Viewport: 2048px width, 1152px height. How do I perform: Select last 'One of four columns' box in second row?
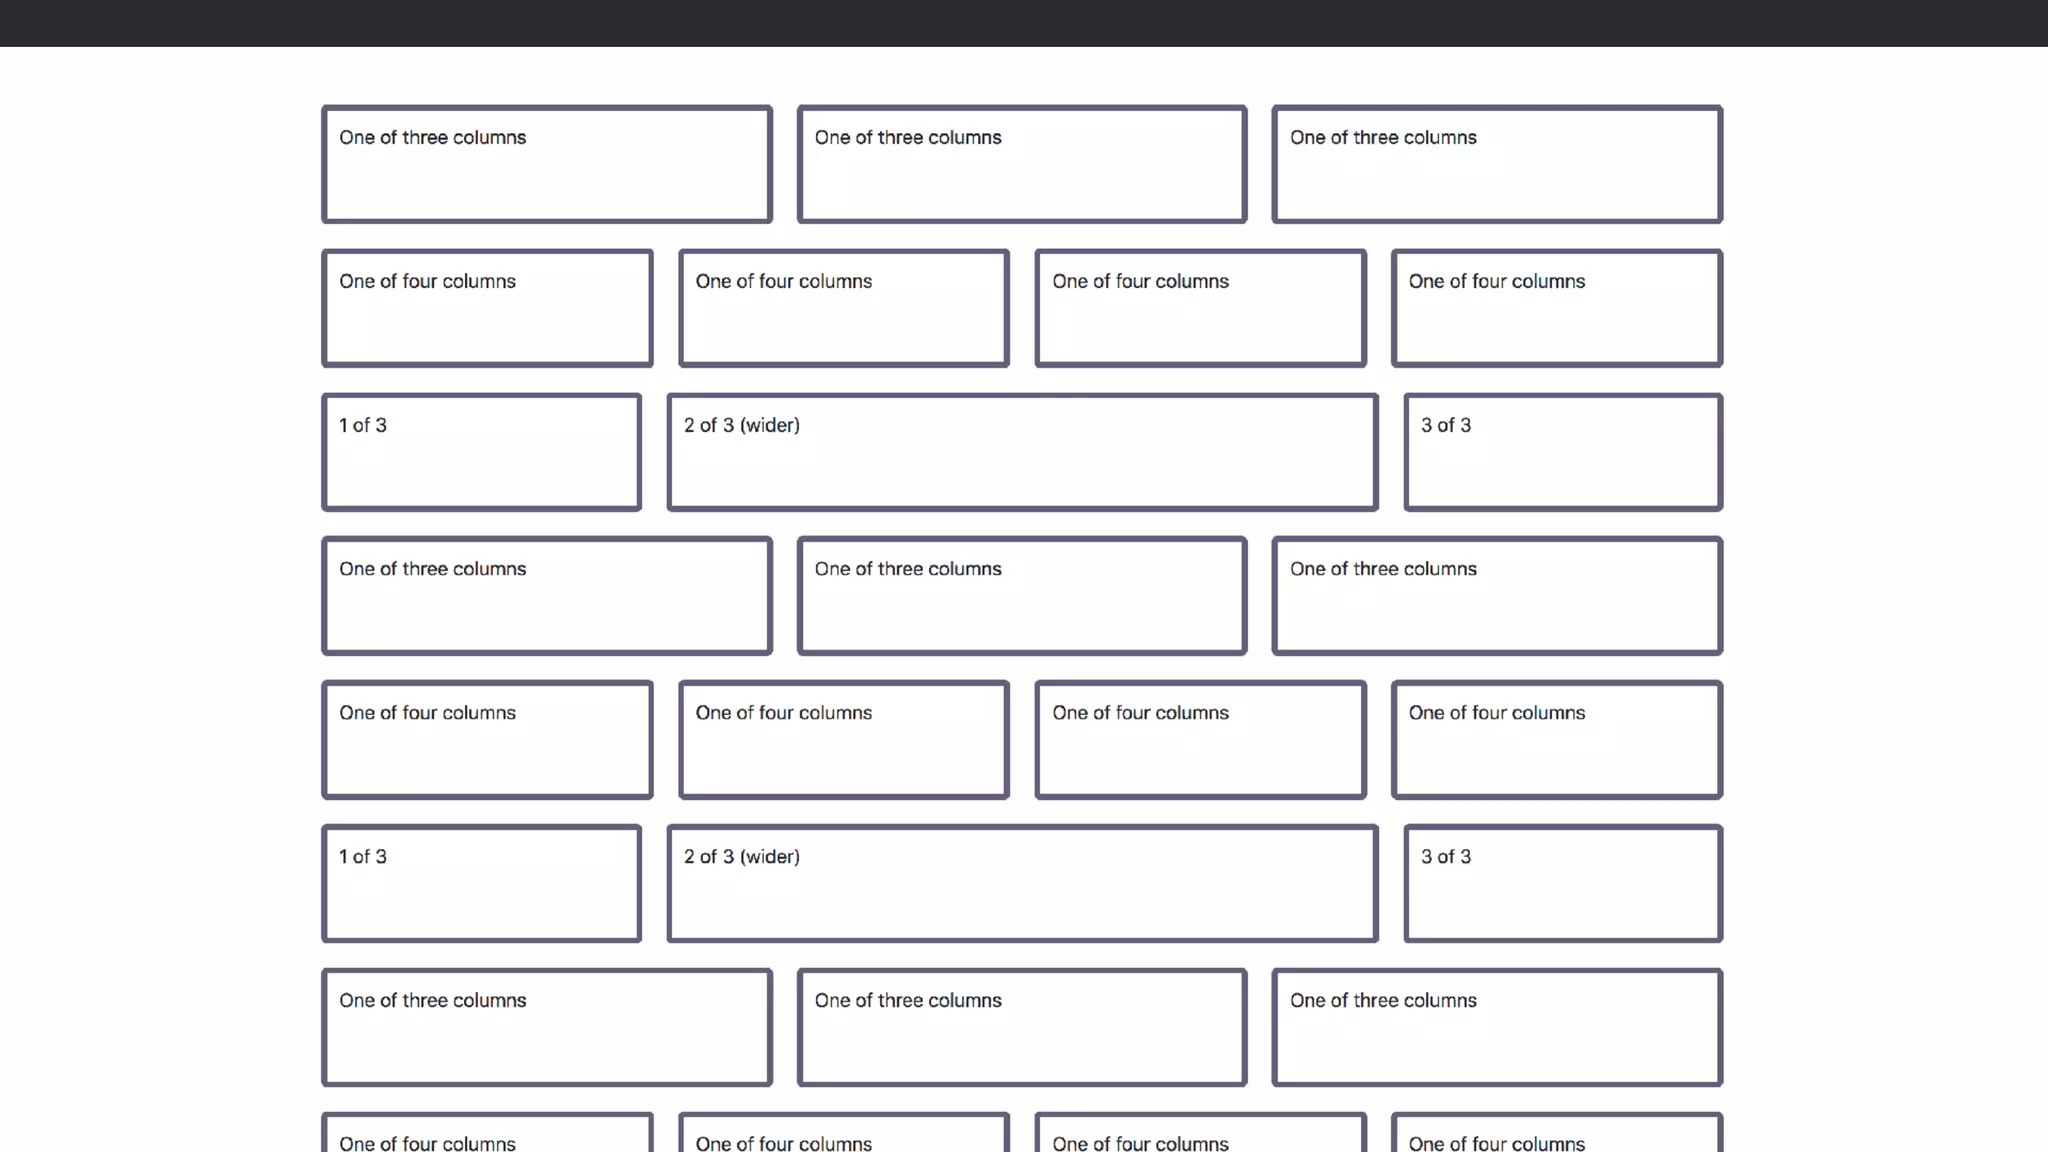coord(1557,308)
